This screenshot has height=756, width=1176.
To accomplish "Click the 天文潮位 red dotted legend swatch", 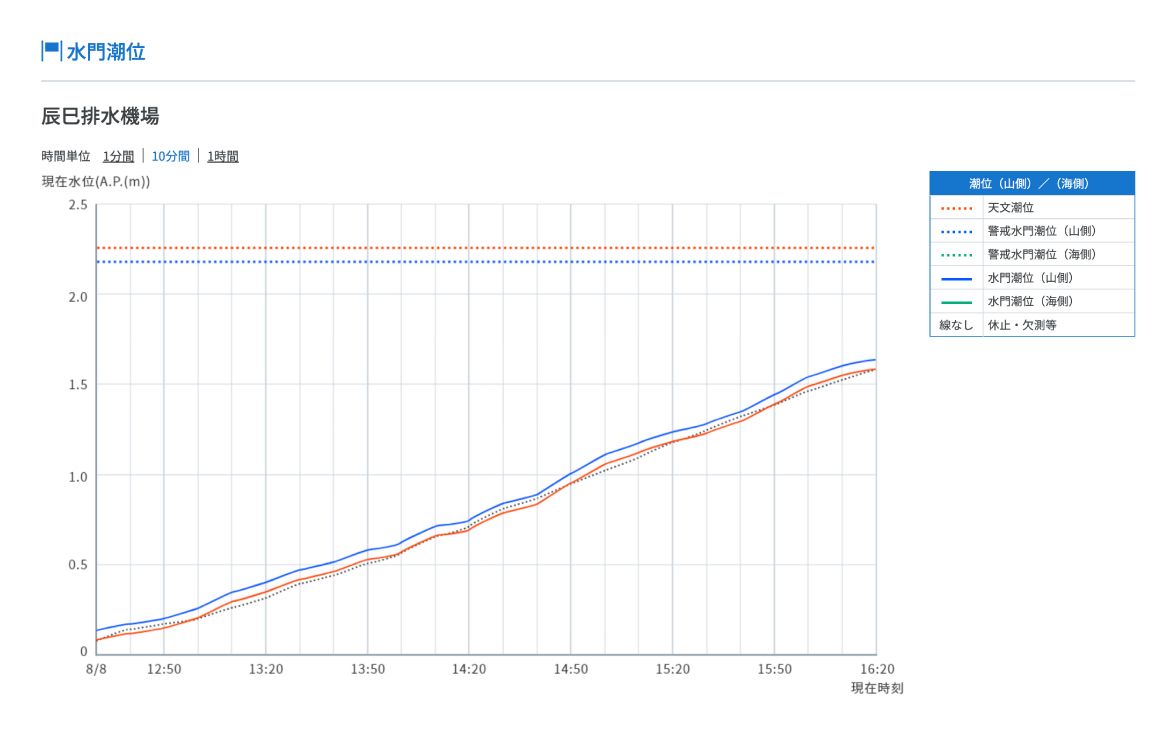I will [956, 208].
